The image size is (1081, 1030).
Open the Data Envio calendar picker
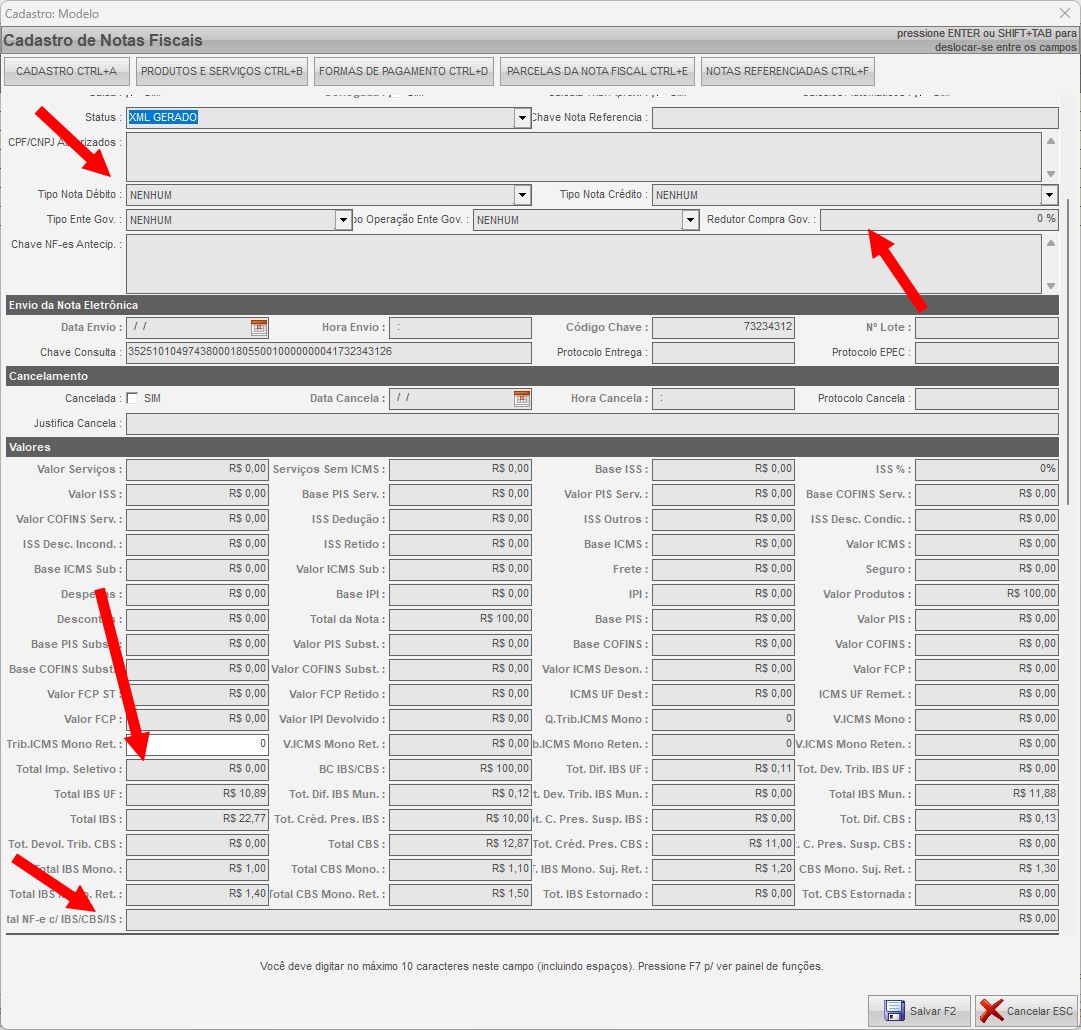pyautogui.click(x=259, y=327)
